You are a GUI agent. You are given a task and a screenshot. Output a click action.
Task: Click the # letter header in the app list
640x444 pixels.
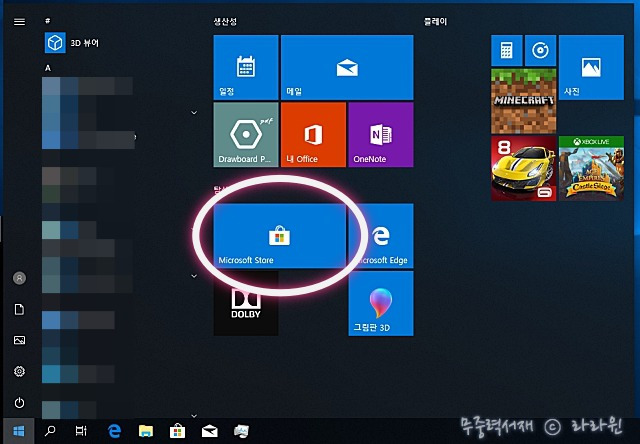(x=48, y=20)
